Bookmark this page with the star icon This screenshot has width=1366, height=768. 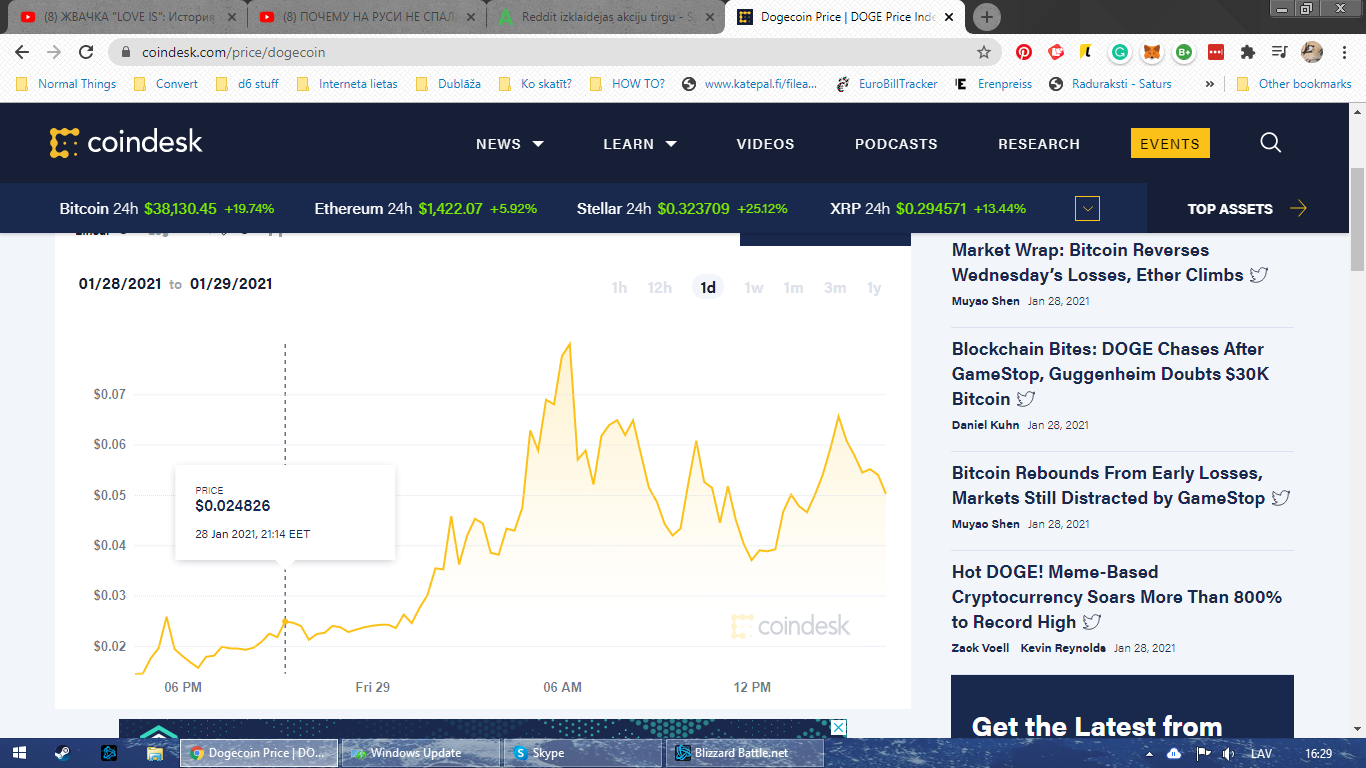(x=984, y=52)
